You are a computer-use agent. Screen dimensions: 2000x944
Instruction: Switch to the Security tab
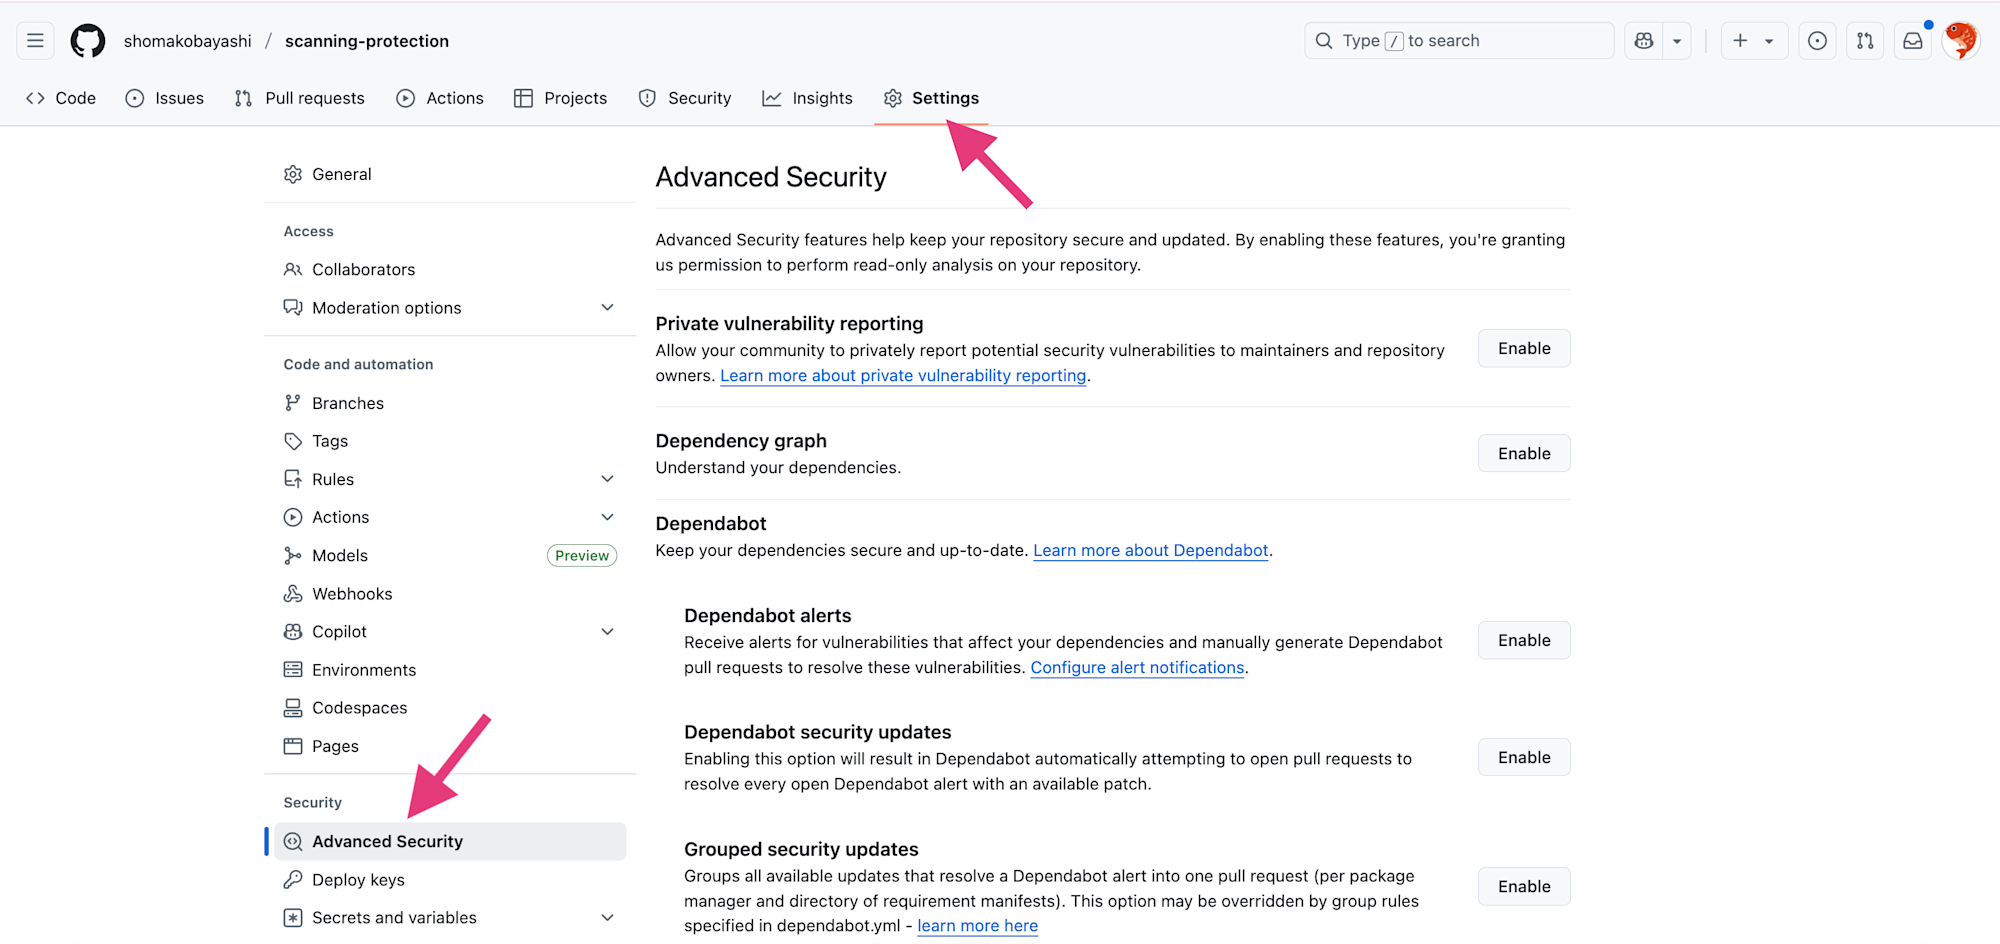pos(685,98)
